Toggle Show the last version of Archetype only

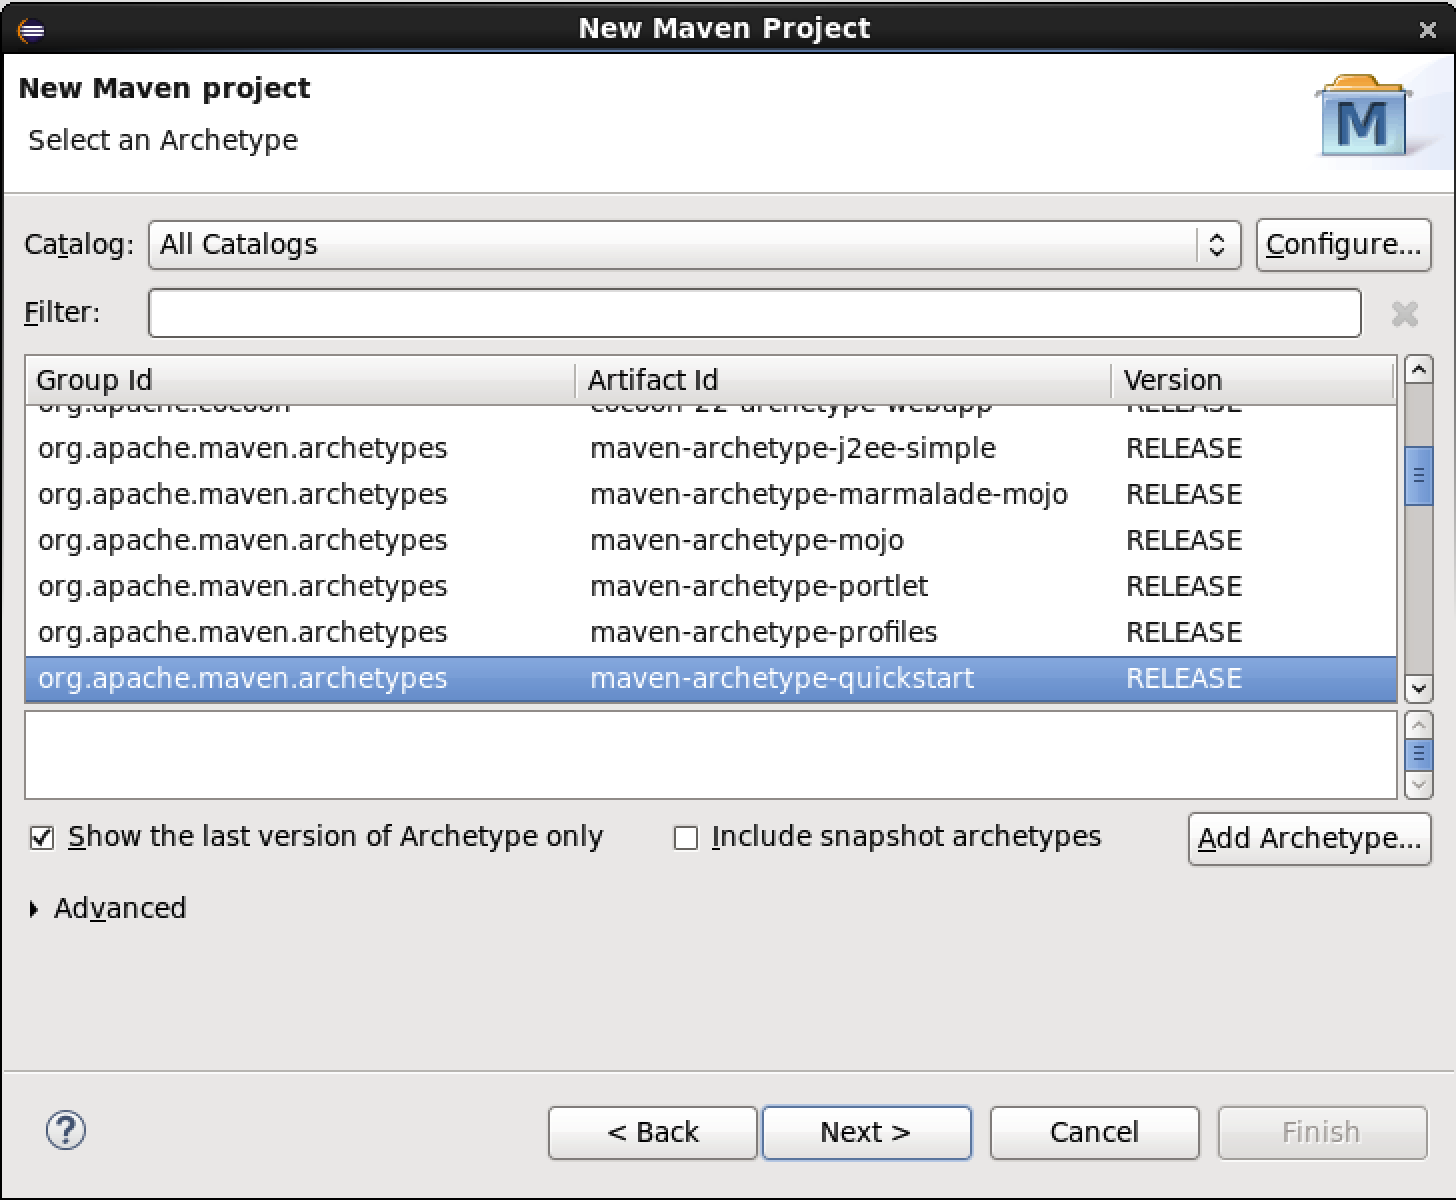pyautogui.click(x=42, y=837)
